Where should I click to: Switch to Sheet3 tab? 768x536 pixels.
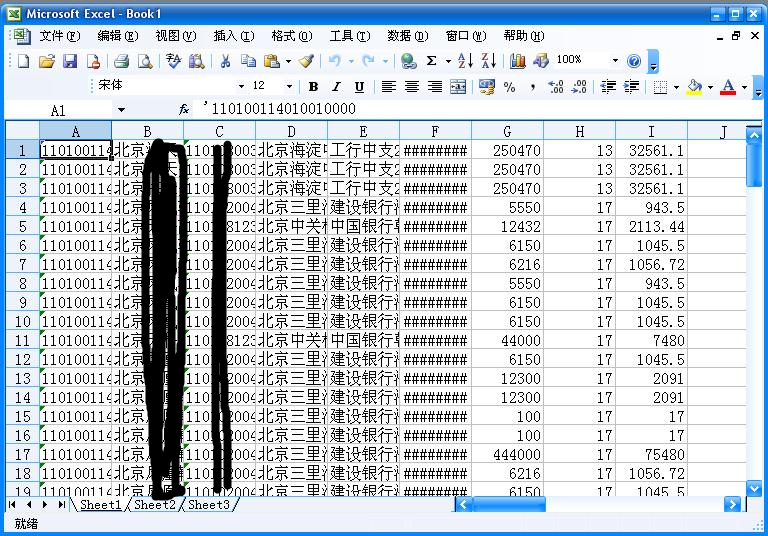(209, 504)
